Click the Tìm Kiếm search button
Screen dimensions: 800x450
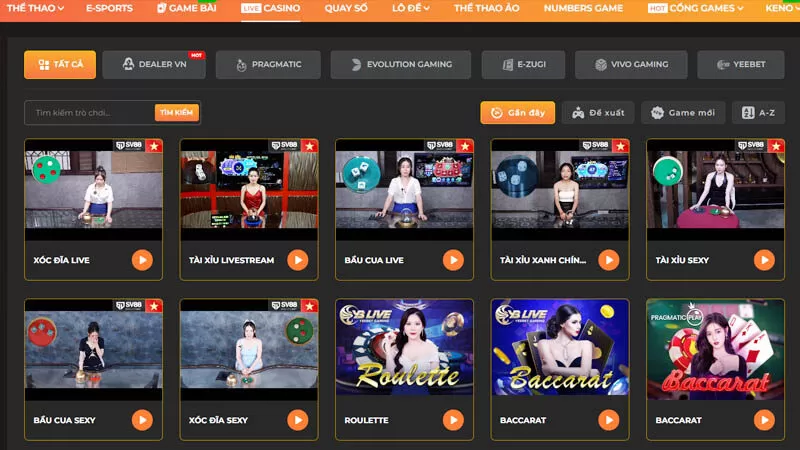[x=177, y=113]
